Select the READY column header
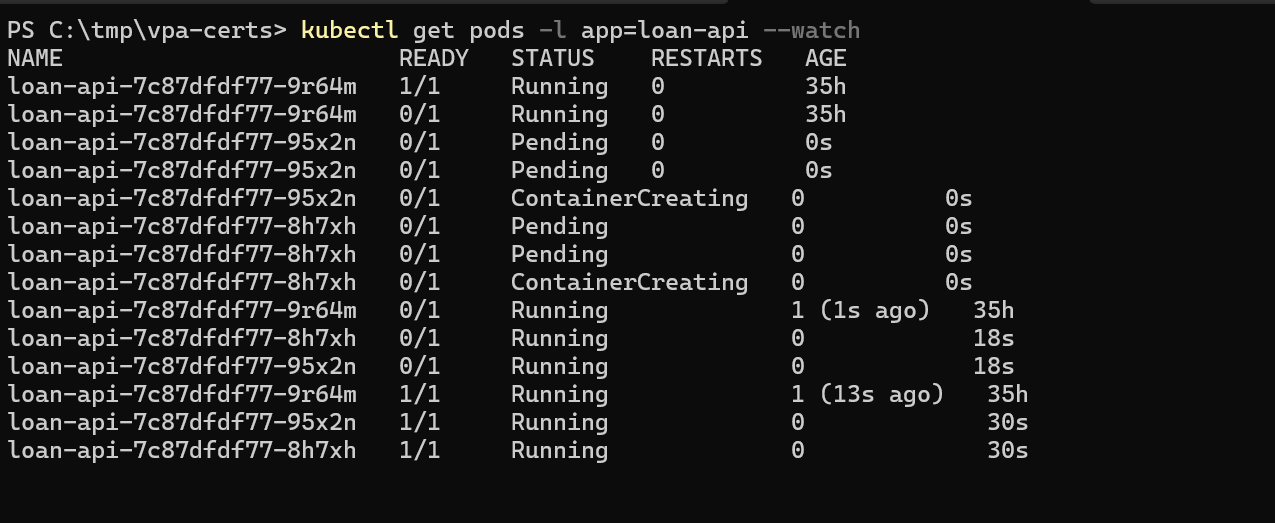 [433, 59]
